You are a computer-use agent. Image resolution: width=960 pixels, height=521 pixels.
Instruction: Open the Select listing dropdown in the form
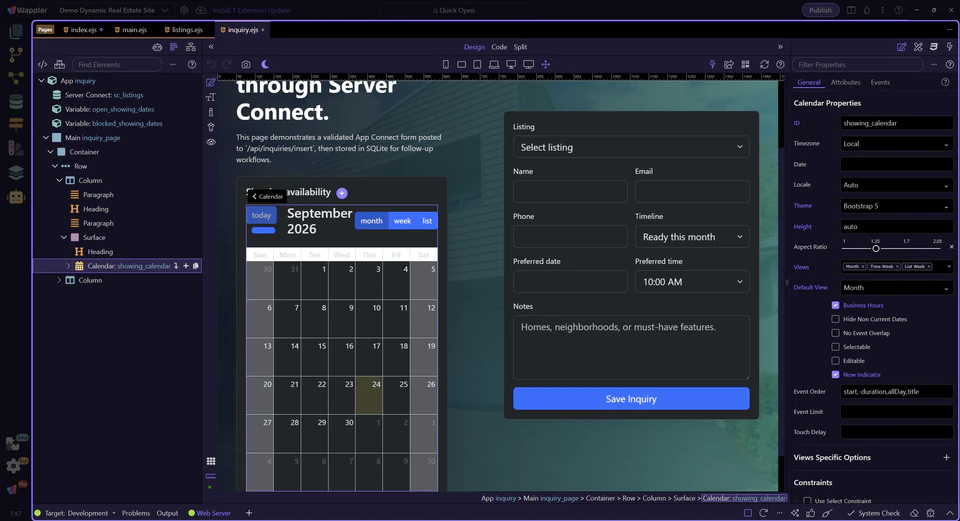pyautogui.click(x=631, y=147)
